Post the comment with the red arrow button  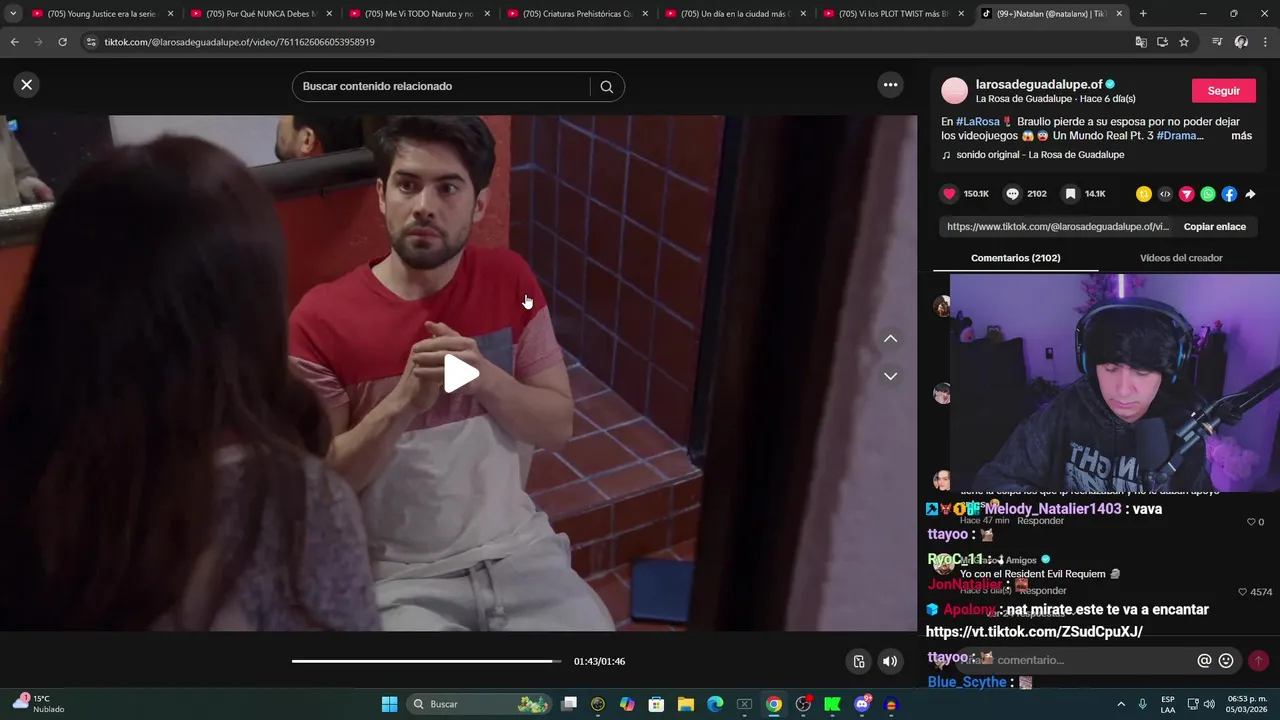1258,661
